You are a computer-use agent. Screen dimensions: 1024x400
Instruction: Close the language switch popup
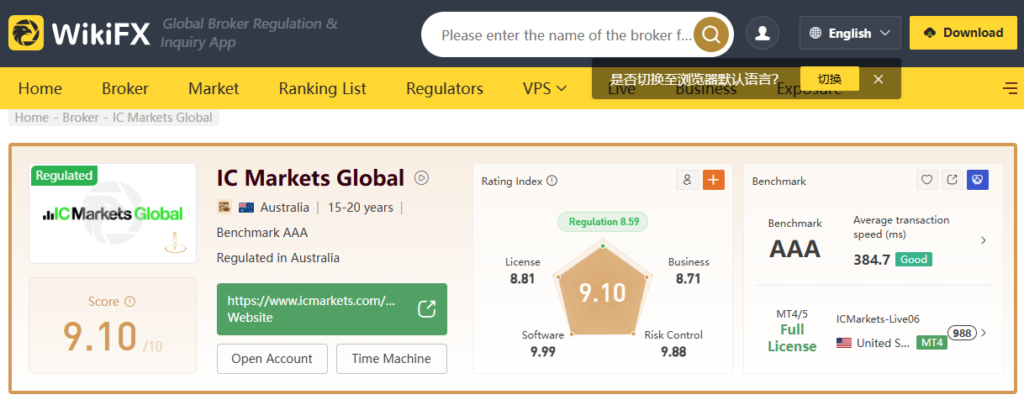click(878, 79)
